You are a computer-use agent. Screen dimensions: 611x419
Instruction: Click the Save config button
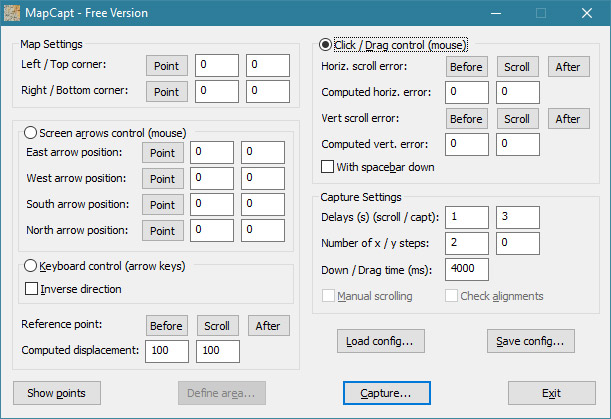click(x=530, y=341)
